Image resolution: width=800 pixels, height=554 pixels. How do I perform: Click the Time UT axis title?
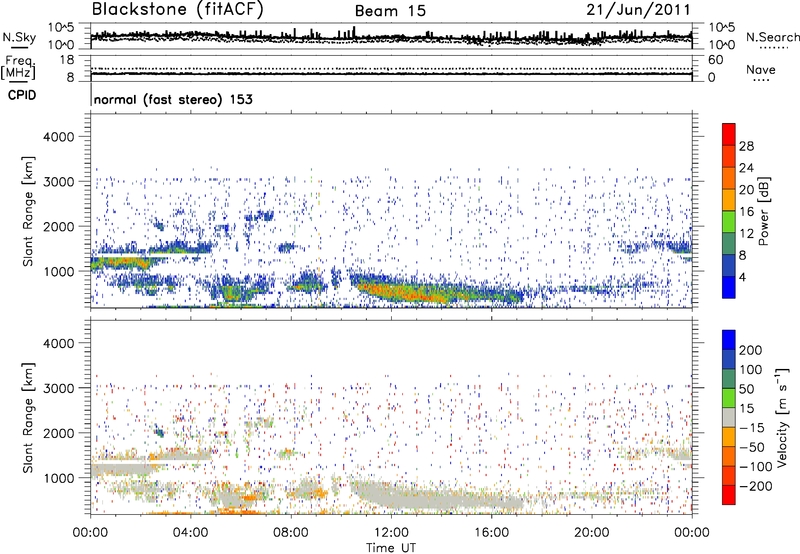click(x=391, y=548)
